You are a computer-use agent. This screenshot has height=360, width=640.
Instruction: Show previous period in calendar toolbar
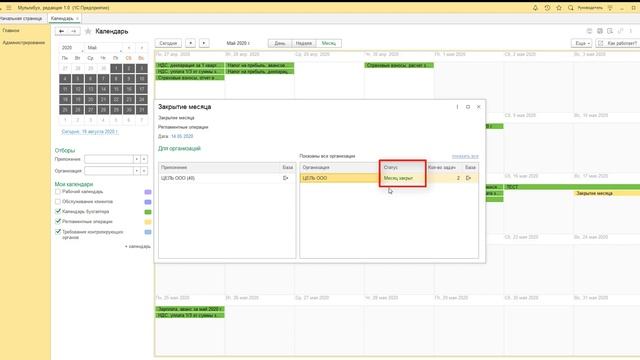[191, 43]
